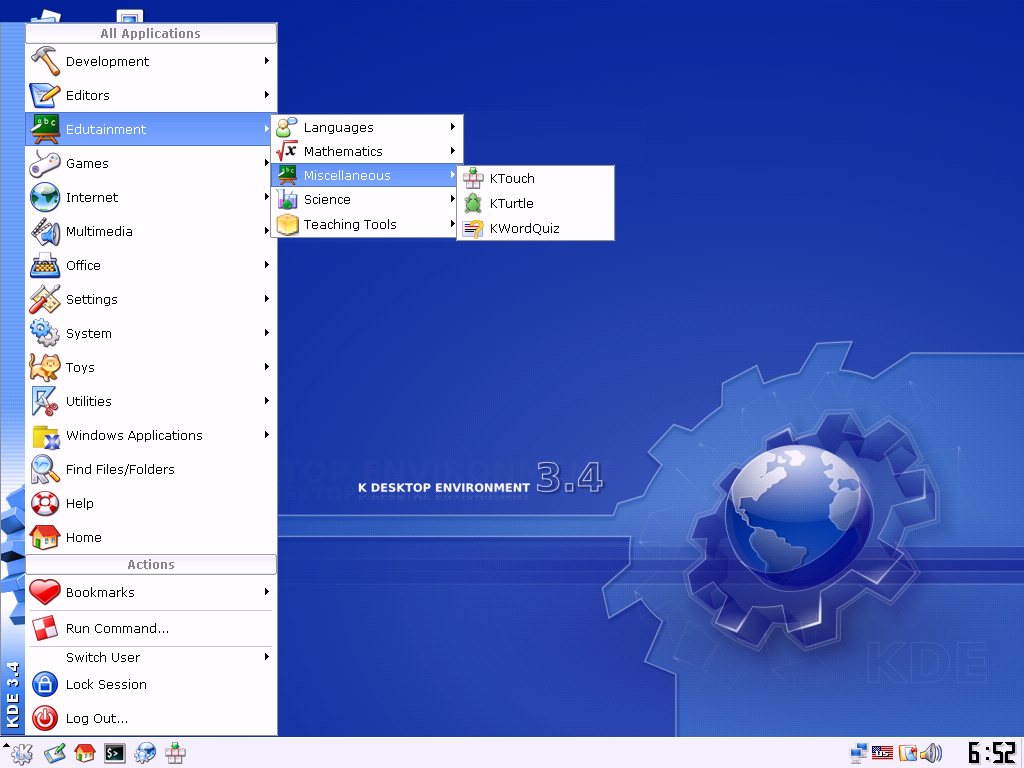The width and height of the screenshot is (1024, 768).
Task: Expand the Settings submenu arrow
Action: tap(266, 298)
